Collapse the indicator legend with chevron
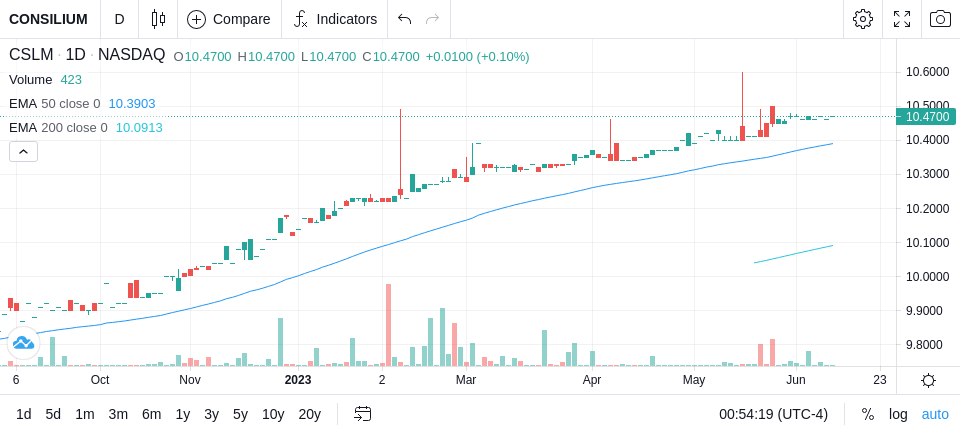The width and height of the screenshot is (960, 433). tap(23, 151)
